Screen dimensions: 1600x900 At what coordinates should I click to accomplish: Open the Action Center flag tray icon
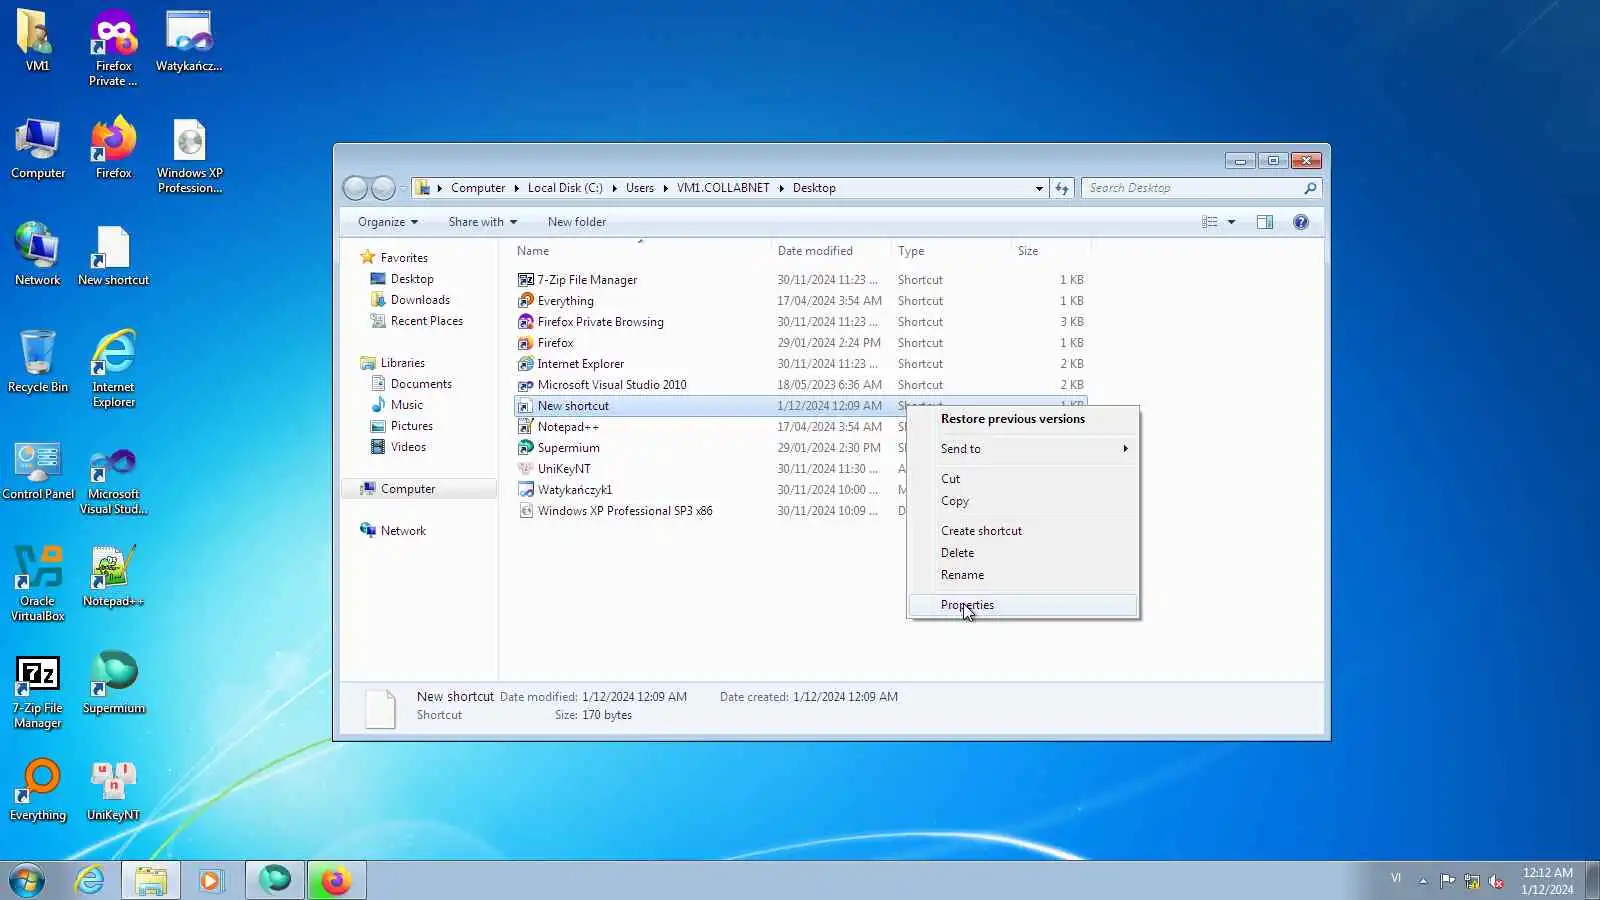click(x=1447, y=881)
